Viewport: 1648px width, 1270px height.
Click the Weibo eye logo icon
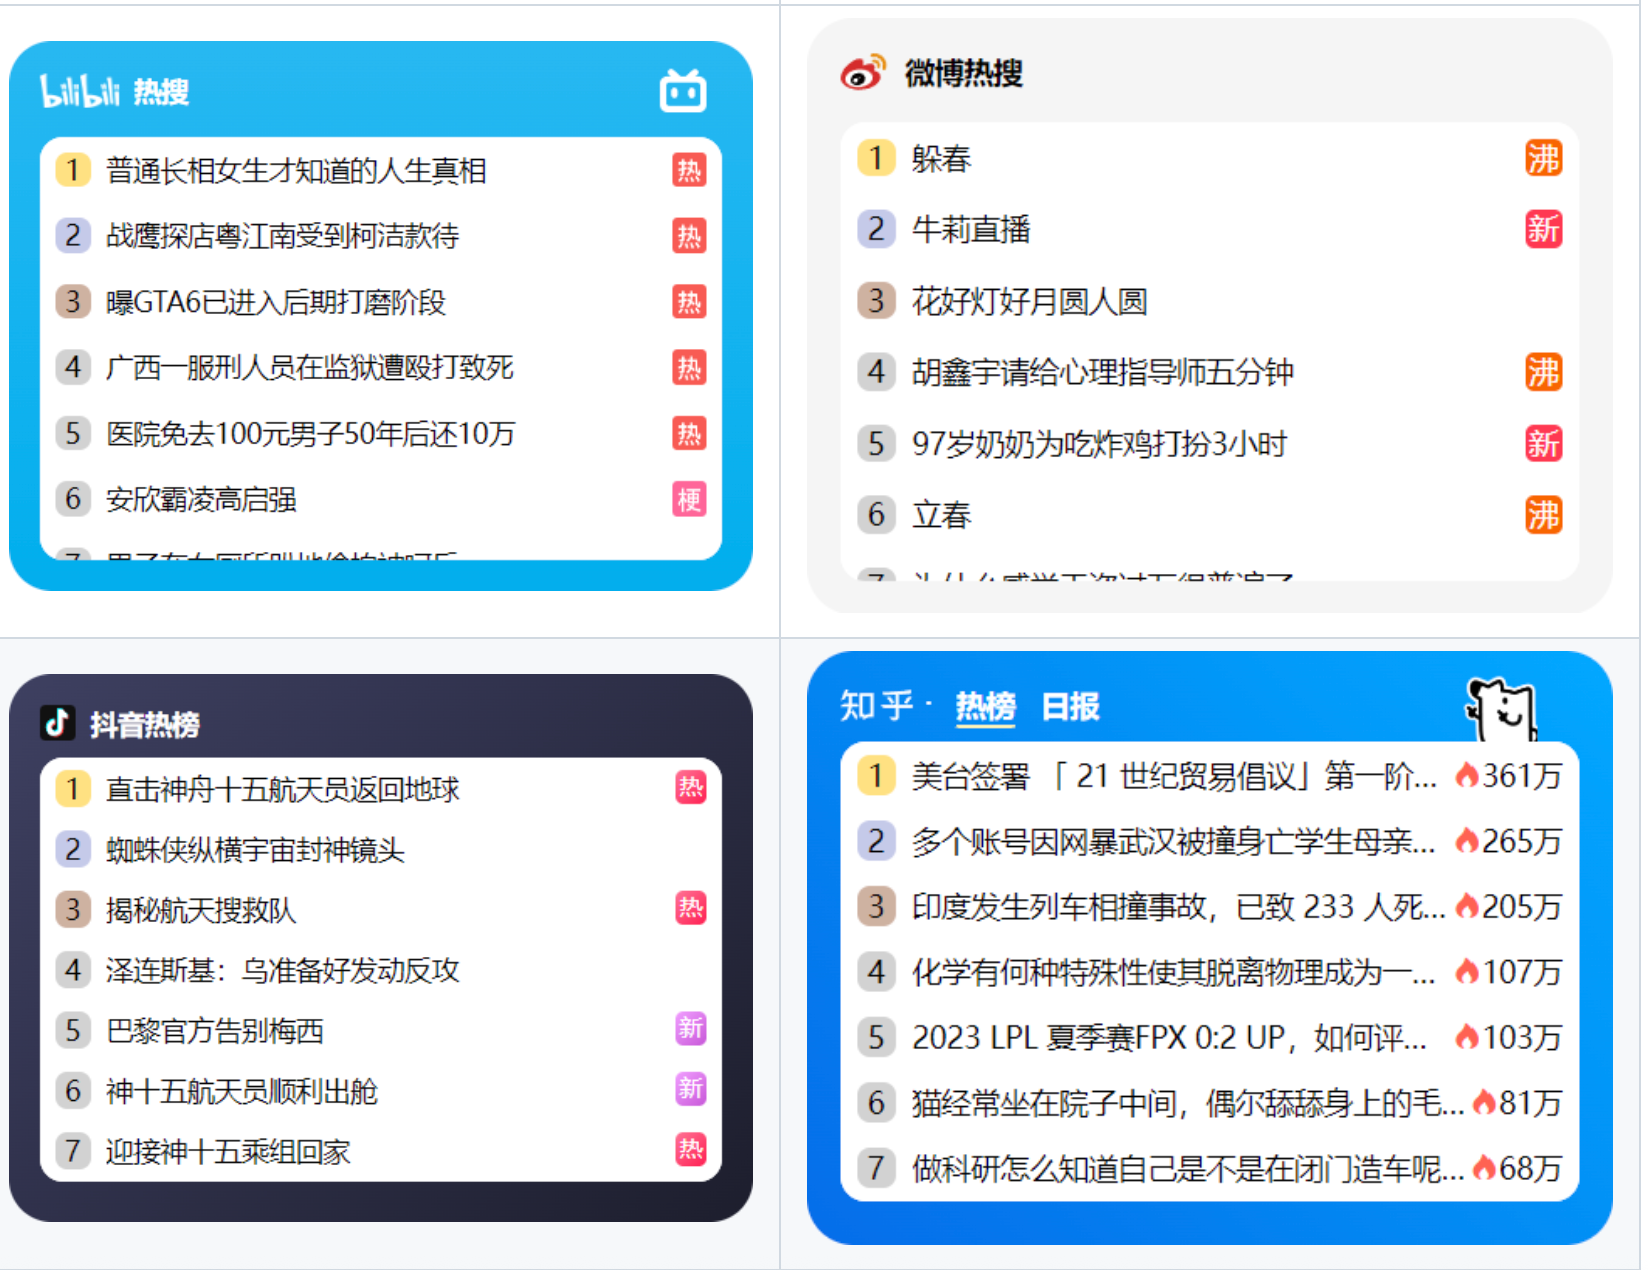click(x=863, y=73)
